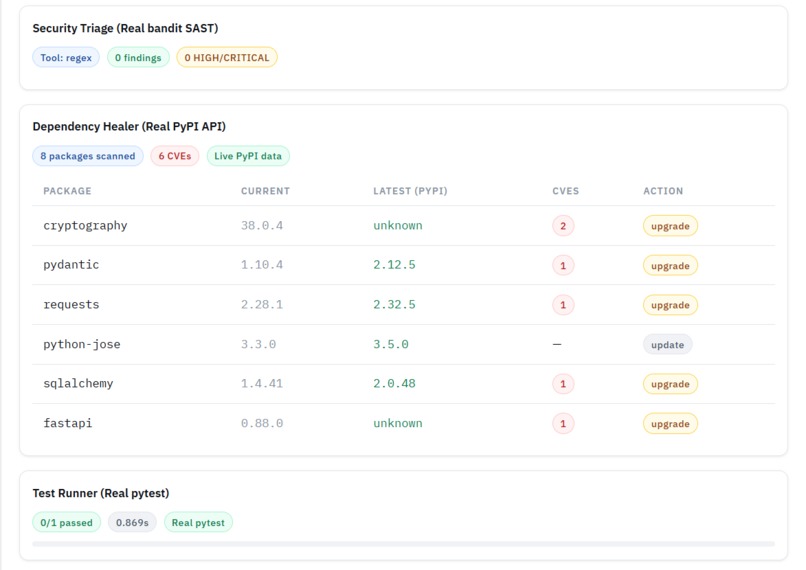The width and height of the screenshot is (806, 570).
Task: Click upgrade for sqlalchemy
Action: [670, 384]
